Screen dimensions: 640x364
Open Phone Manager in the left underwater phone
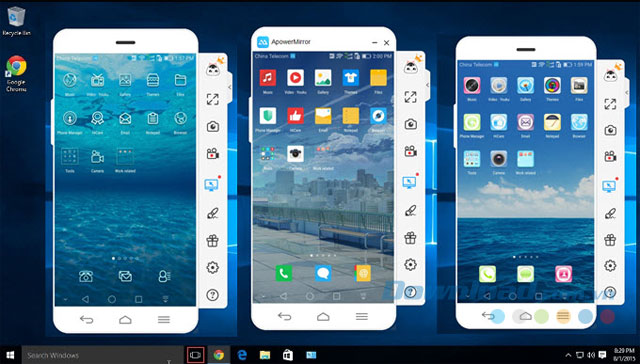click(x=70, y=118)
